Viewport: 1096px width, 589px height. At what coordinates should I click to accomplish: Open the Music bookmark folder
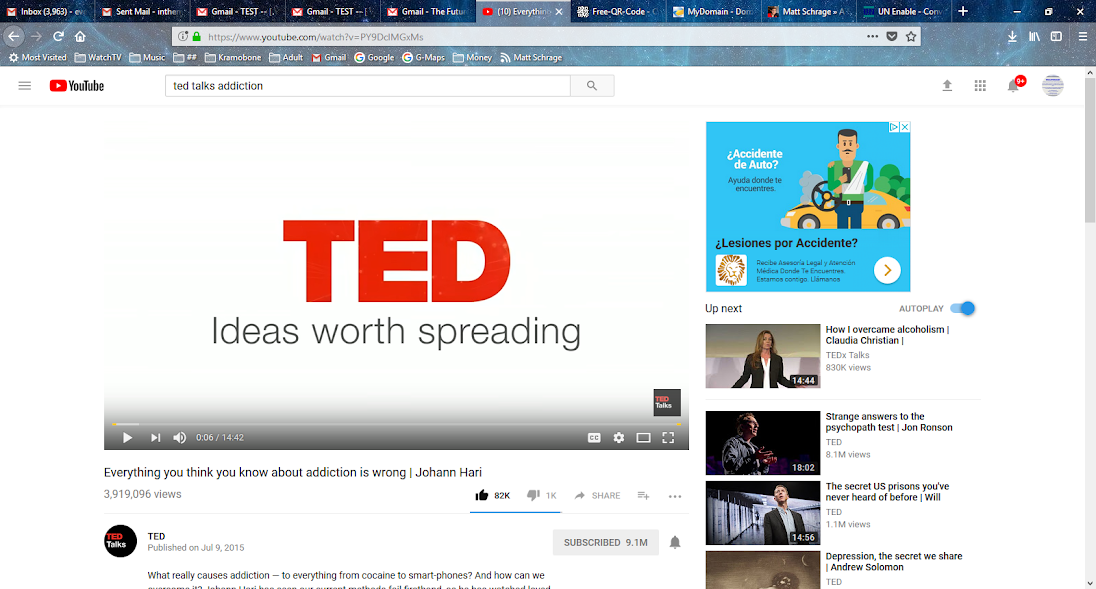(147, 57)
